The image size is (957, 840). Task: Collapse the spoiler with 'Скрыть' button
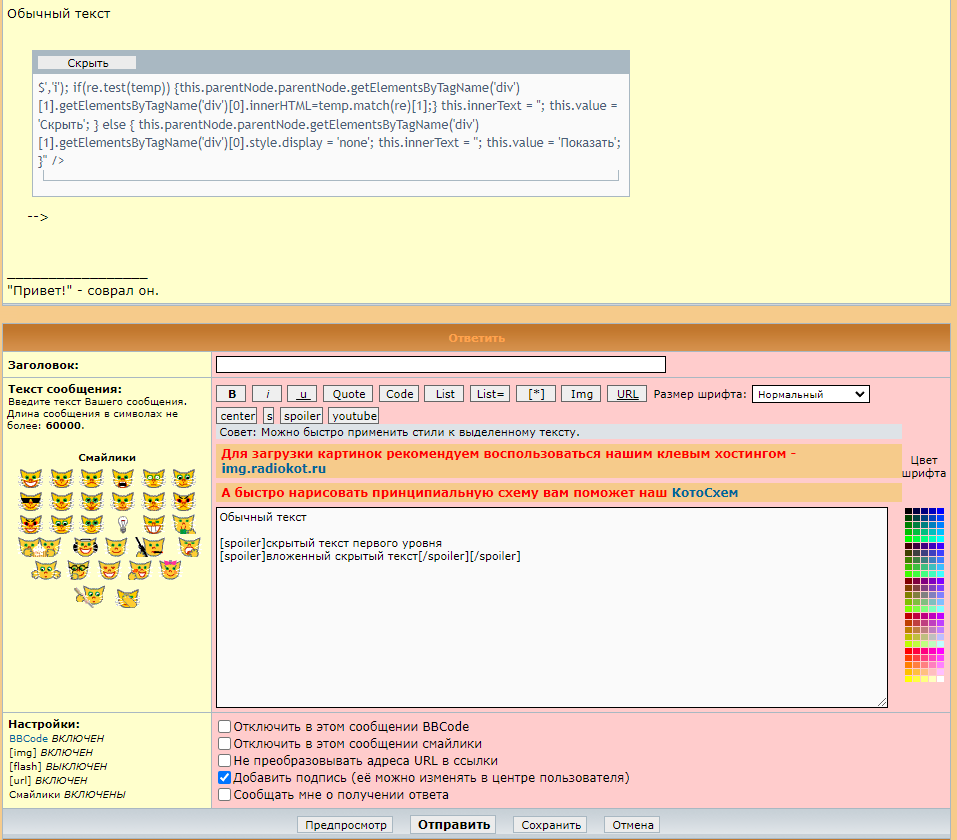click(87, 63)
